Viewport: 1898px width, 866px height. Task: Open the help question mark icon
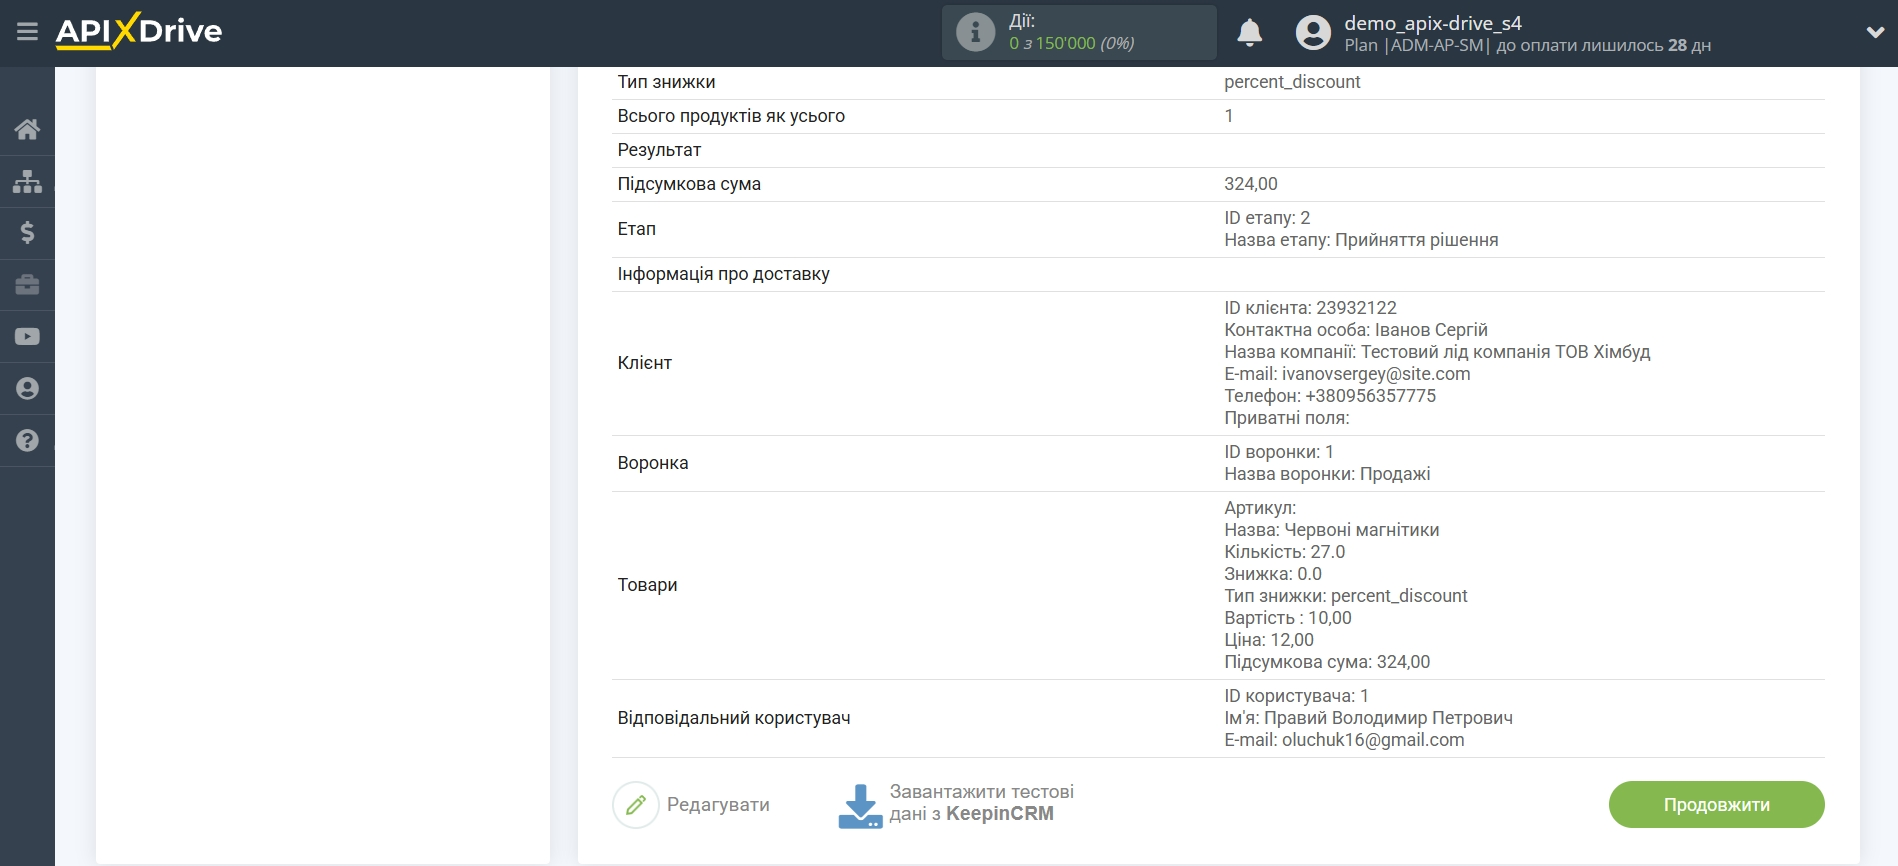tap(27, 441)
